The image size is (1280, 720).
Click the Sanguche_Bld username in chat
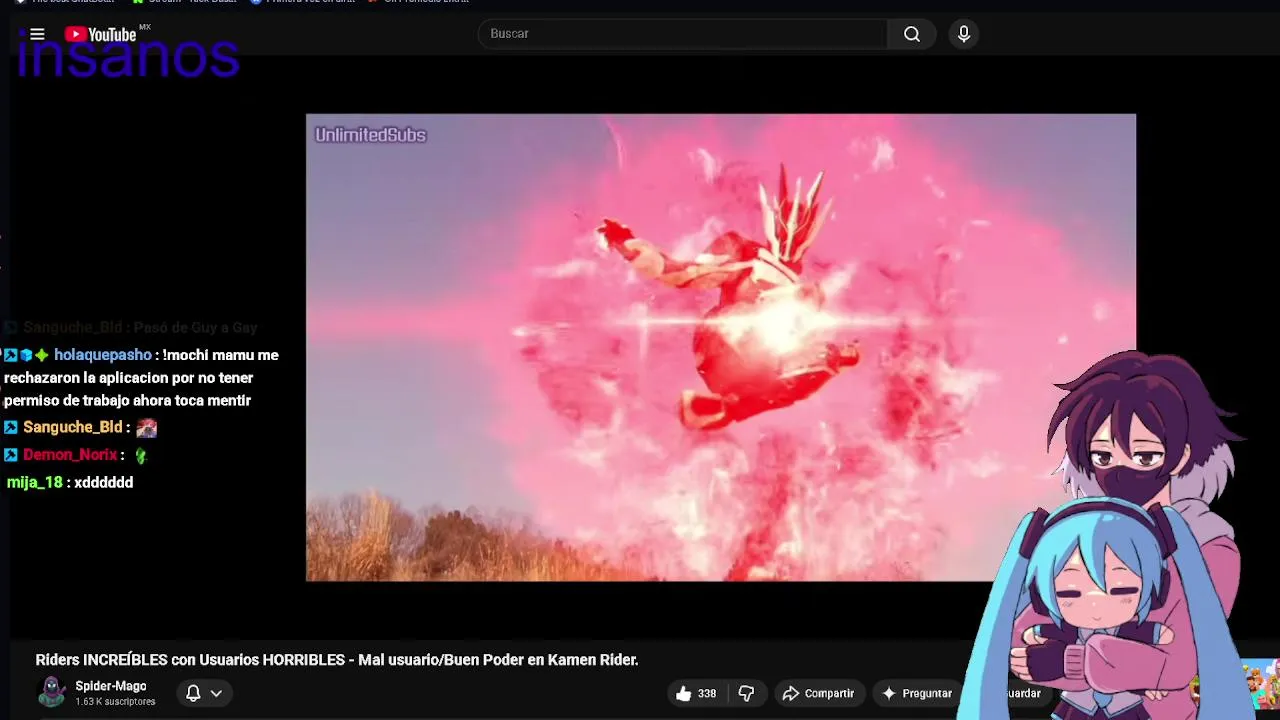click(x=72, y=427)
